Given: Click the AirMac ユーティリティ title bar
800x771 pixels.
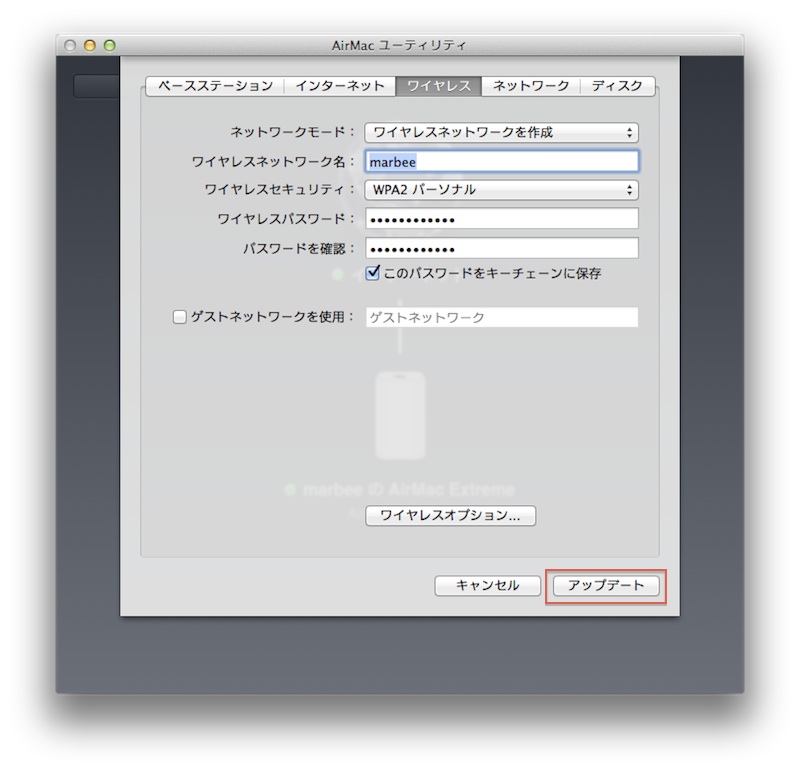Looking at the screenshot, I should pos(400,43).
